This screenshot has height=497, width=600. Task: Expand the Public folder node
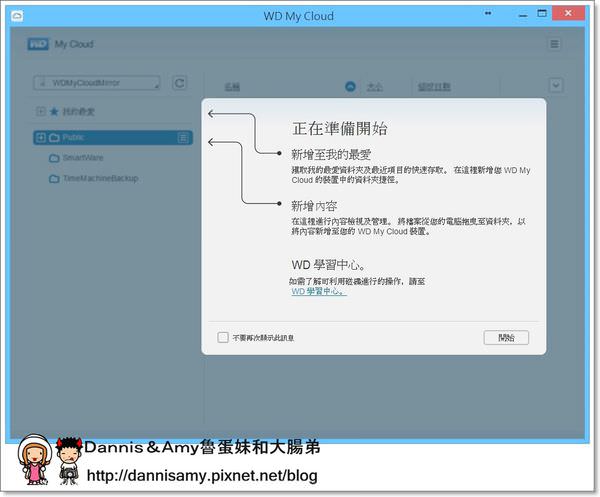click(x=41, y=137)
